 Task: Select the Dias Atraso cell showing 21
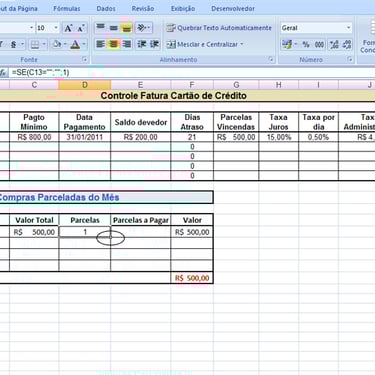tap(192, 137)
